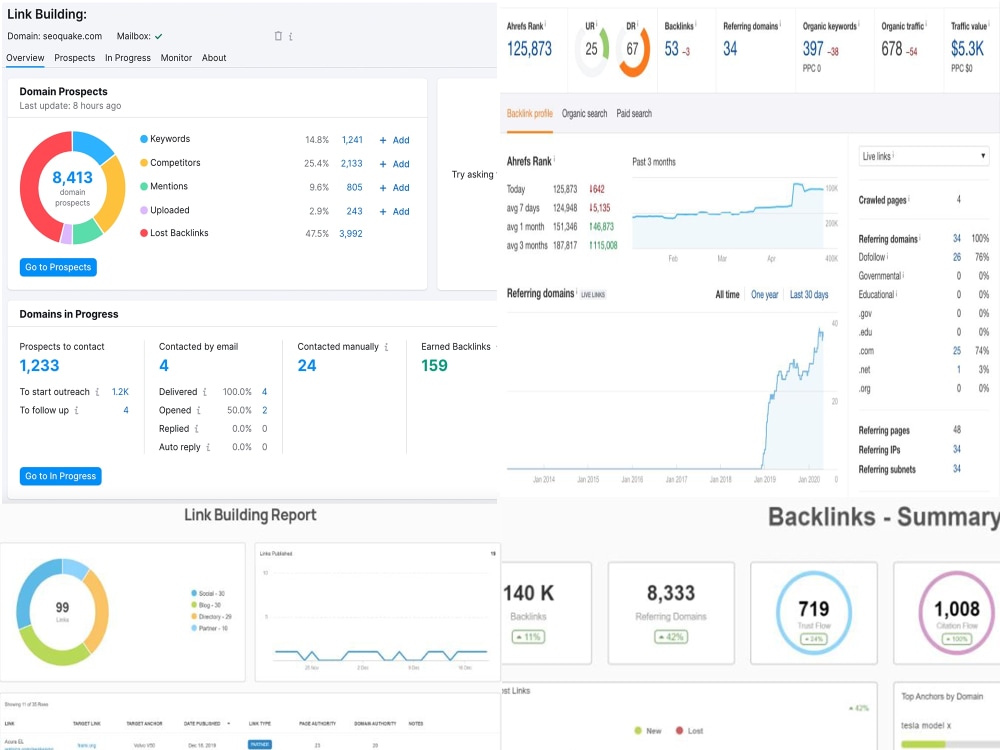Select the Paid search tab
The height and width of the screenshot is (750, 1000).
(634, 114)
